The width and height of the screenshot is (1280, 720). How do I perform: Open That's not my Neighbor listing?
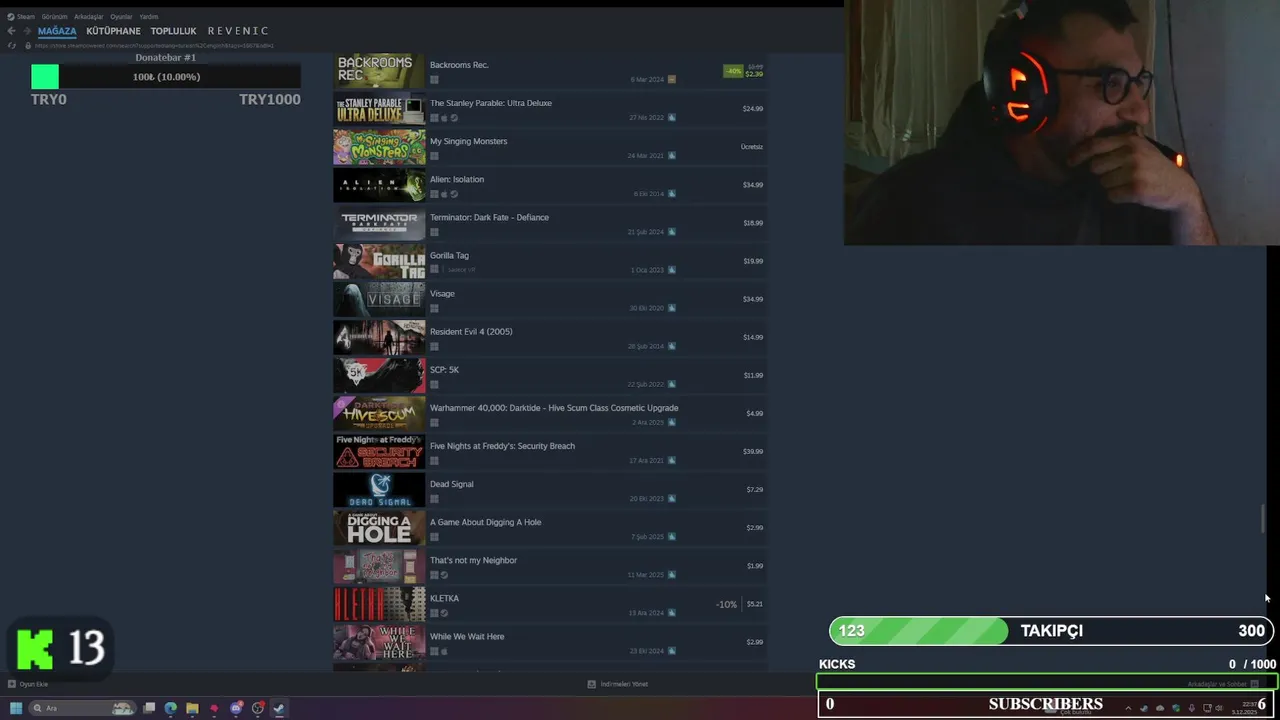[x=549, y=566]
